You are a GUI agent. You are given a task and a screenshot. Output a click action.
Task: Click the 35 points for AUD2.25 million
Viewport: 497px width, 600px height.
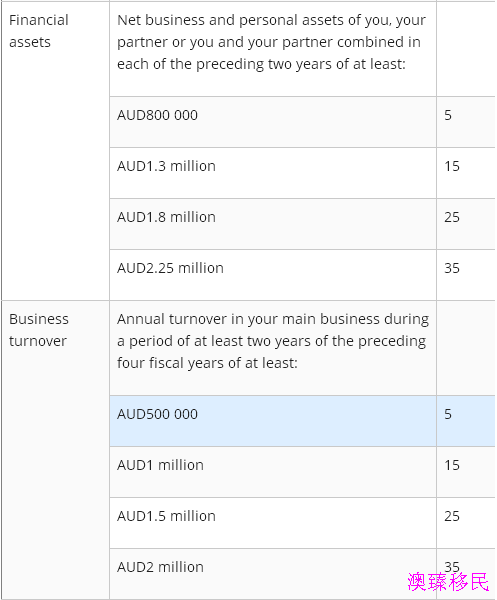(x=452, y=268)
